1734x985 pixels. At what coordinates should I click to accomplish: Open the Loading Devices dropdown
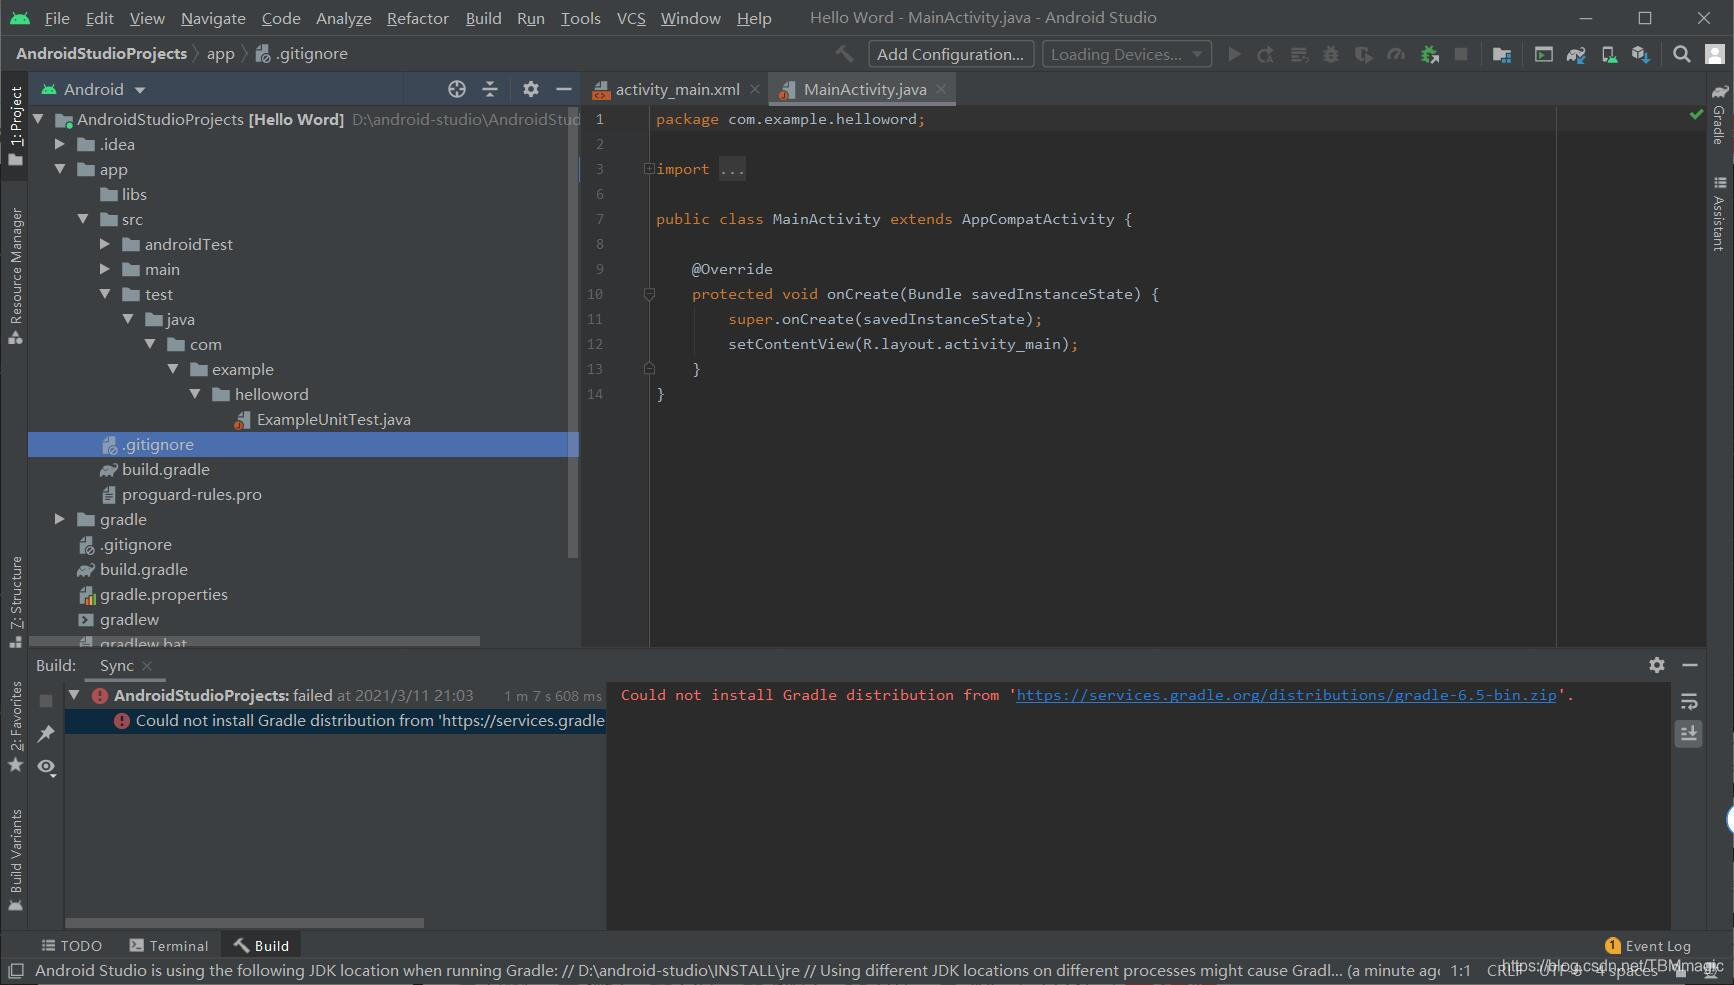click(1127, 54)
